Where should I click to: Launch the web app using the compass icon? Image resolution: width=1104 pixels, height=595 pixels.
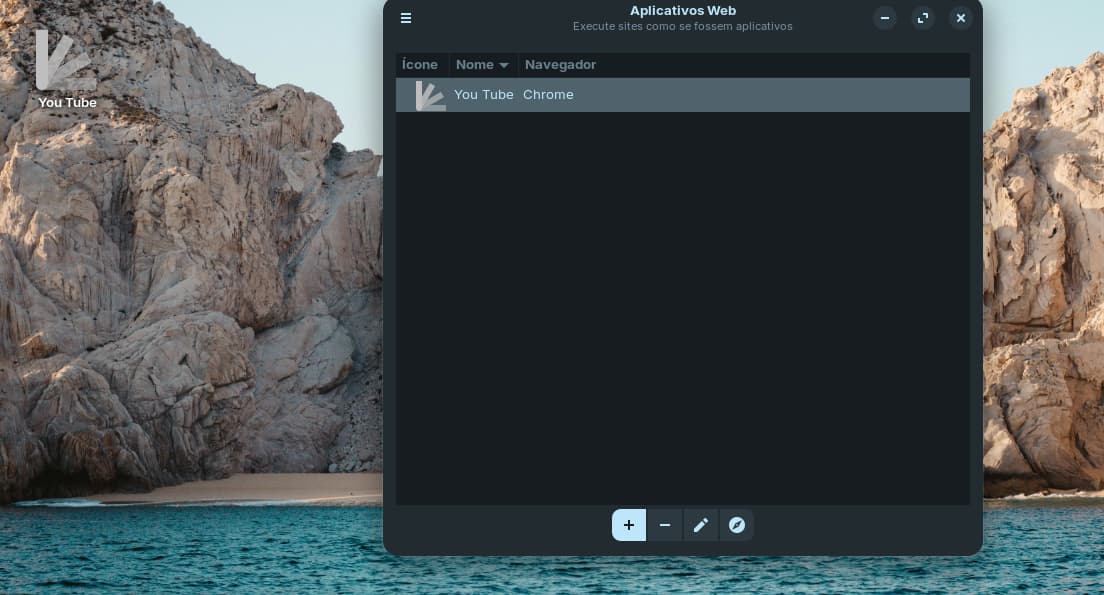point(737,525)
